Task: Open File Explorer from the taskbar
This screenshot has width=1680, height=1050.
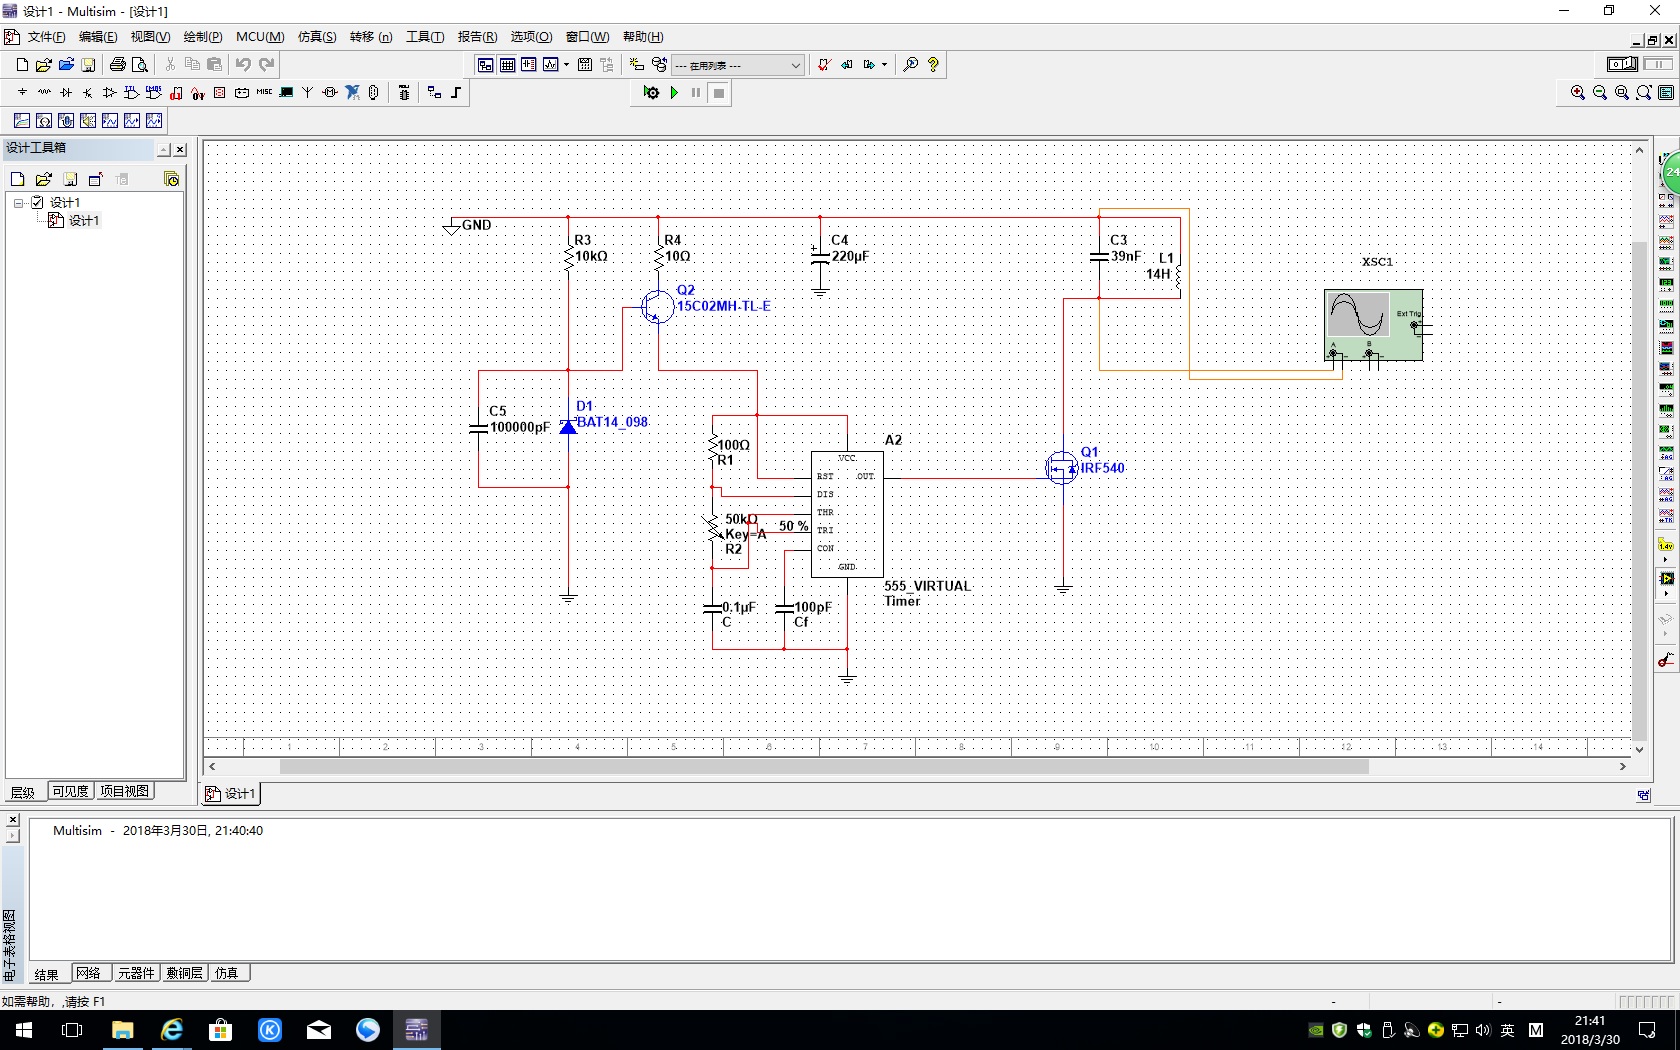Action: [122, 1030]
